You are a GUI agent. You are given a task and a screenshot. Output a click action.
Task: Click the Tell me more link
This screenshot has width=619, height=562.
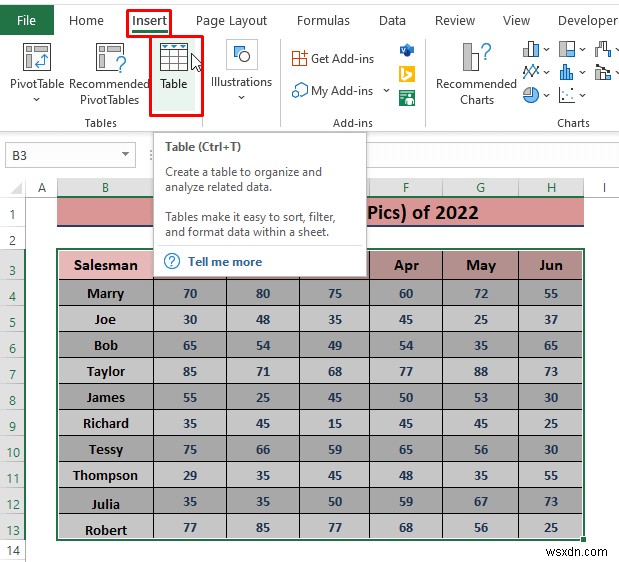point(225,262)
